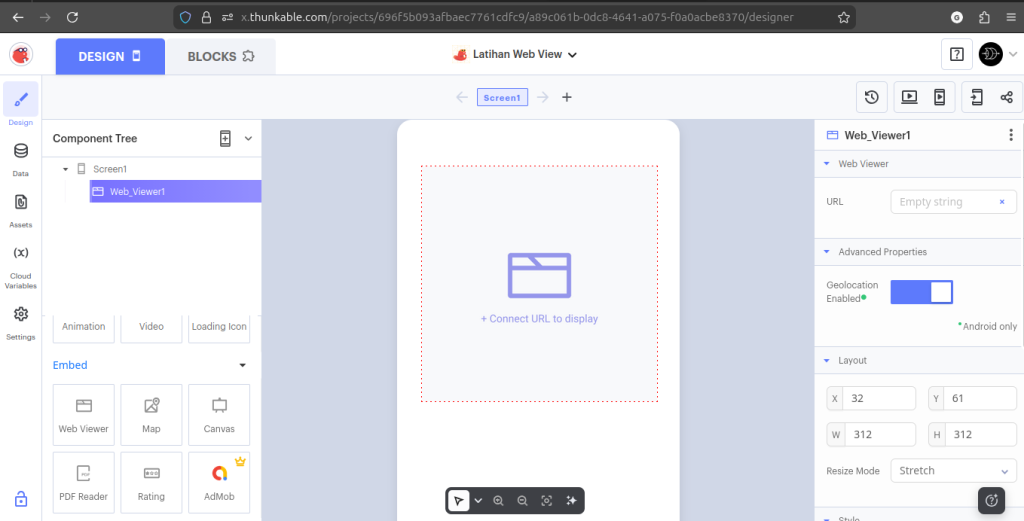Open the Assets panel in sidebar
1024x521 pixels.
coord(21,208)
